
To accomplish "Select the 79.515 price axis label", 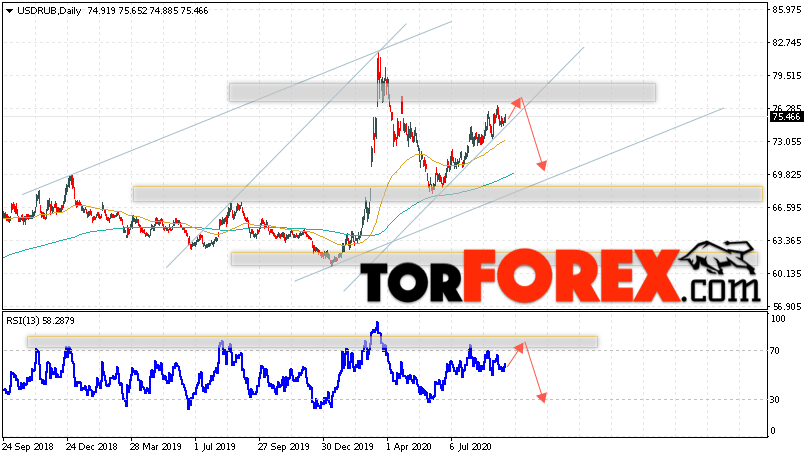I will (787, 76).
